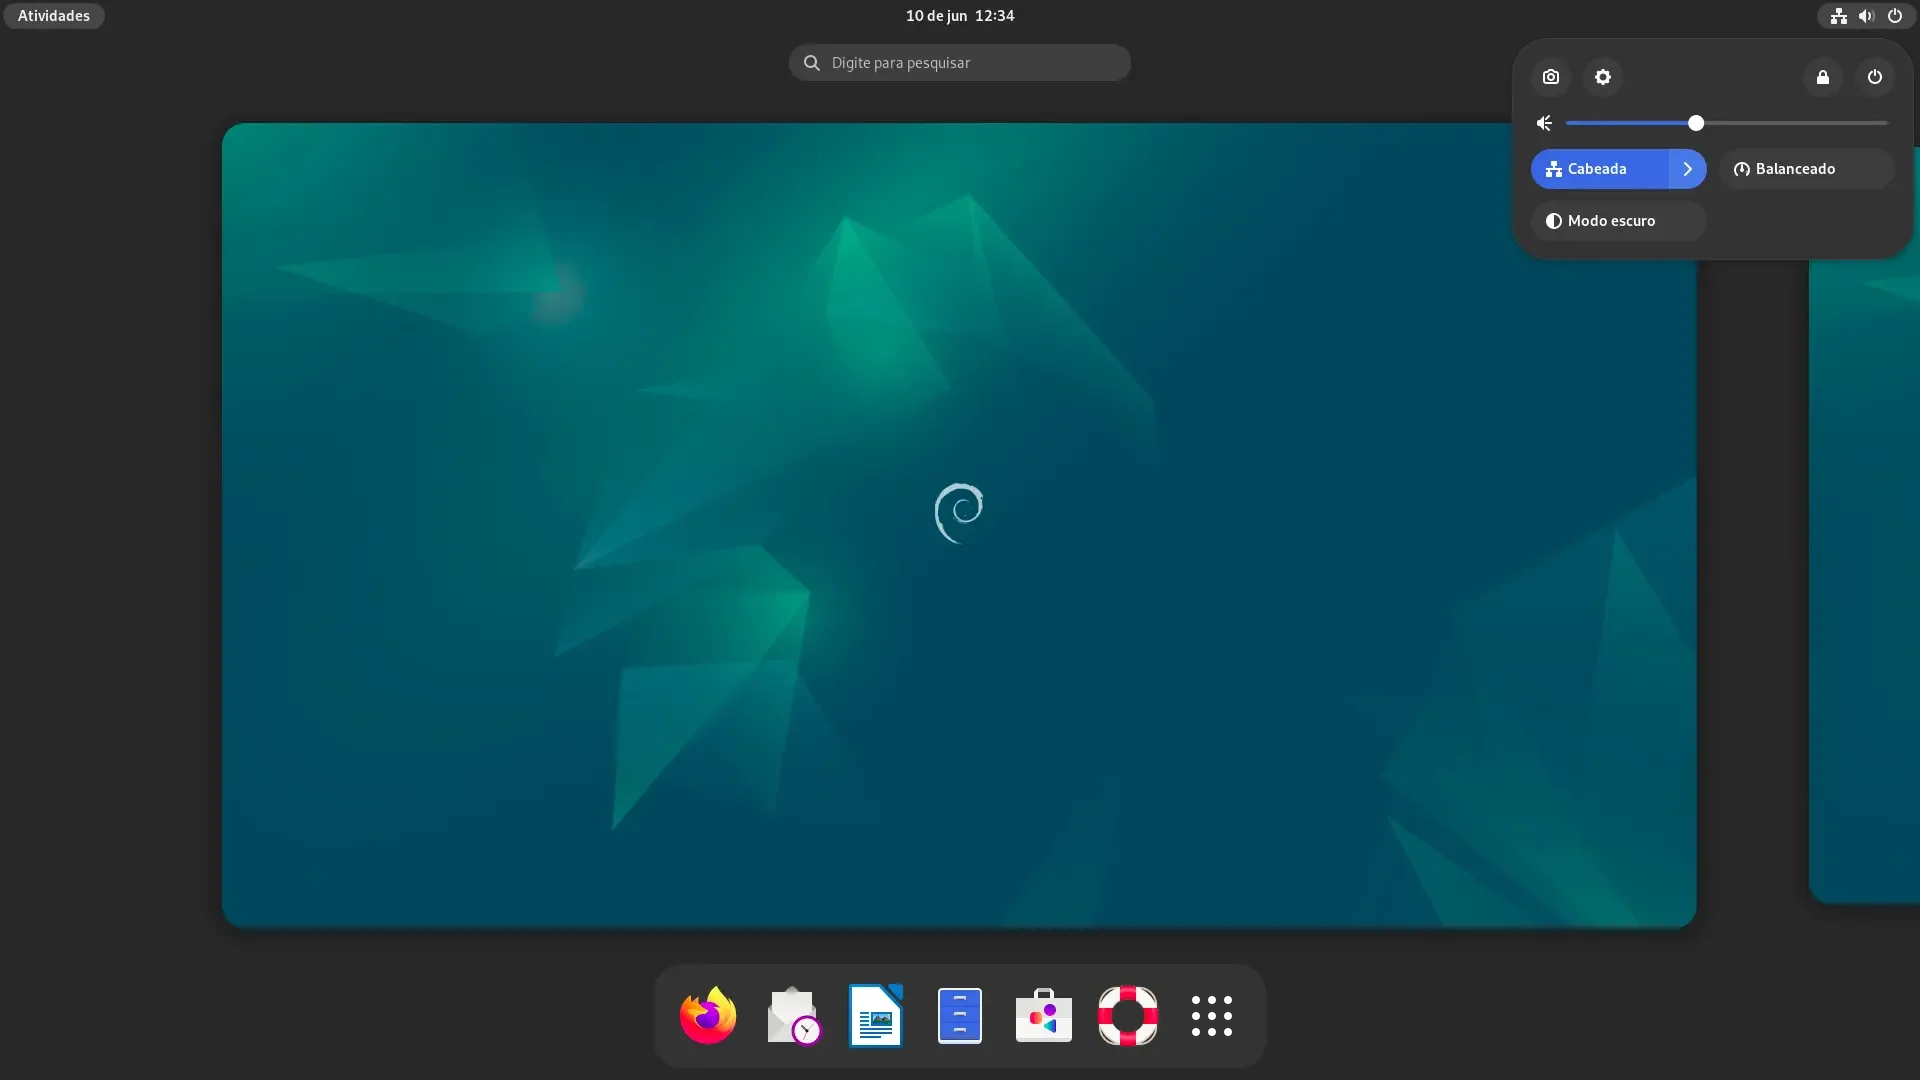Lock the screen with padlock button
This screenshot has width=1920, height=1080.
point(1823,77)
